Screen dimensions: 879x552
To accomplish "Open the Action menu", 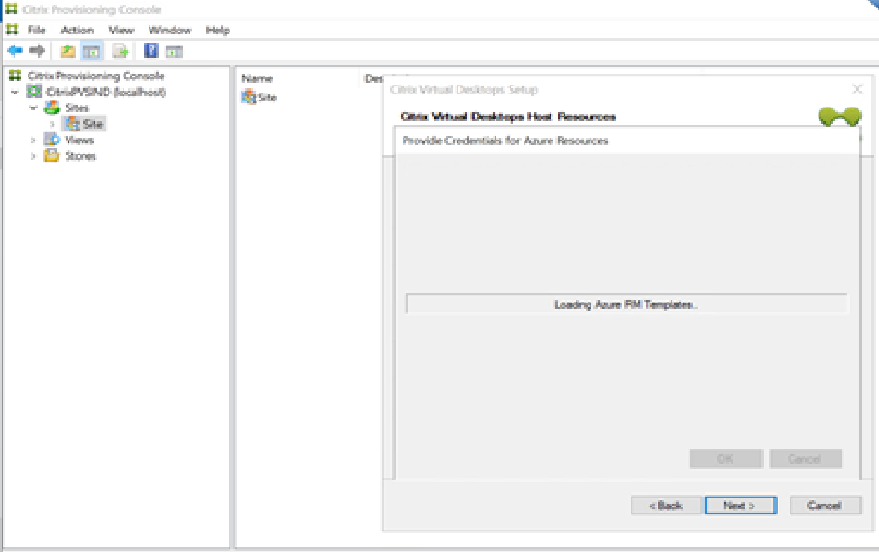I will (77, 30).
